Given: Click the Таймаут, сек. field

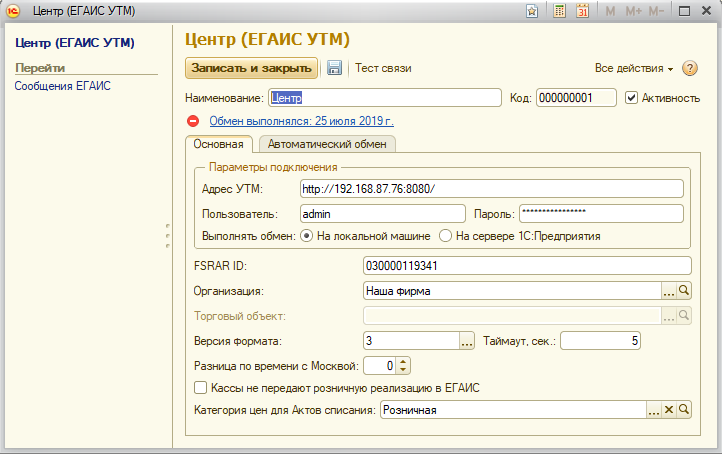Looking at the screenshot, I should pos(600,341).
